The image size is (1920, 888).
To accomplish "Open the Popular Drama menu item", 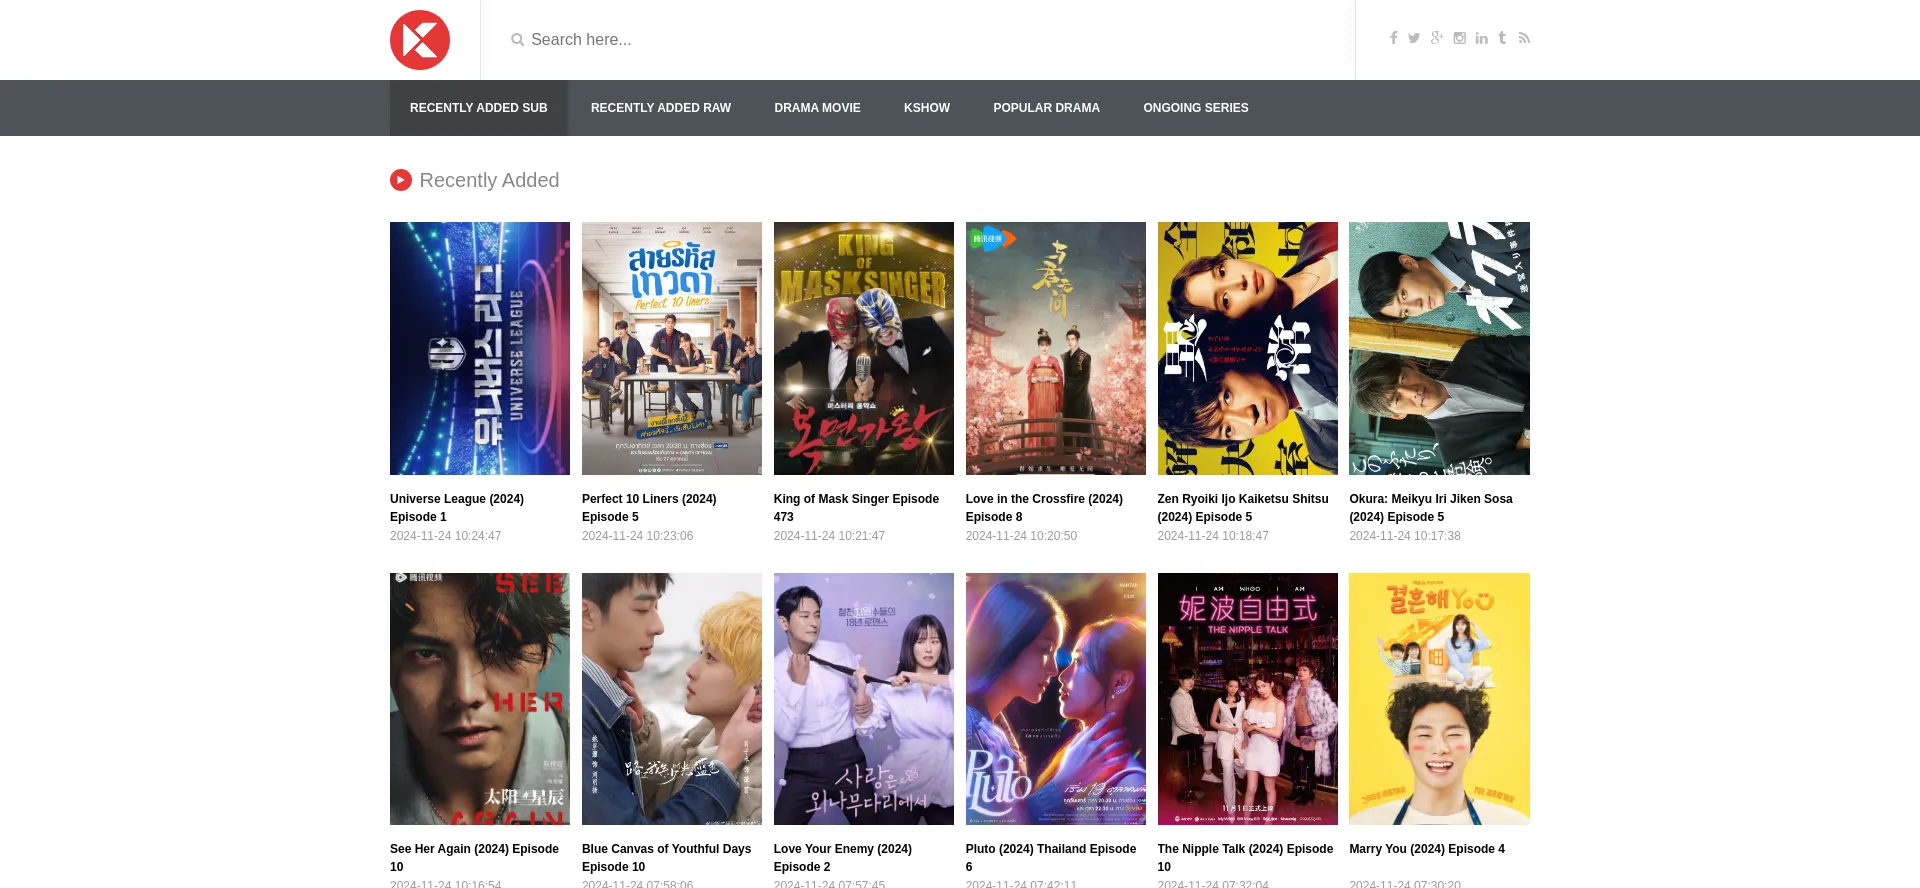I will (x=1046, y=108).
